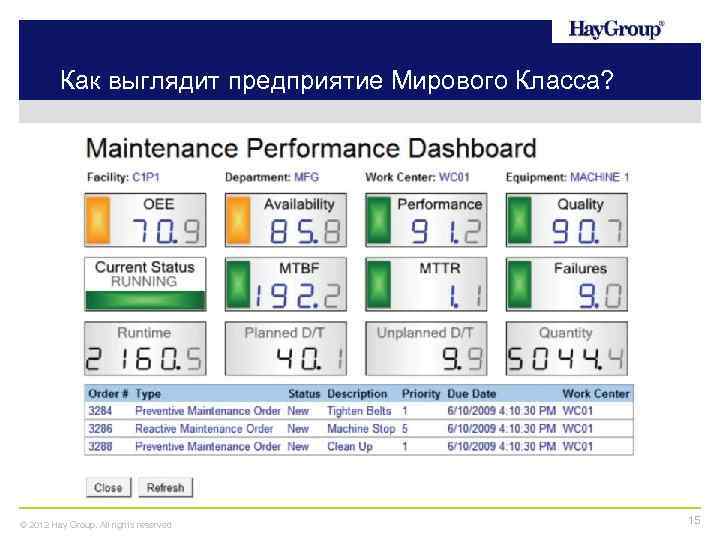This screenshot has width=720, height=540.
Task: Click the Planned D/T gauge 40.1
Action: pyautogui.click(x=286, y=349)
